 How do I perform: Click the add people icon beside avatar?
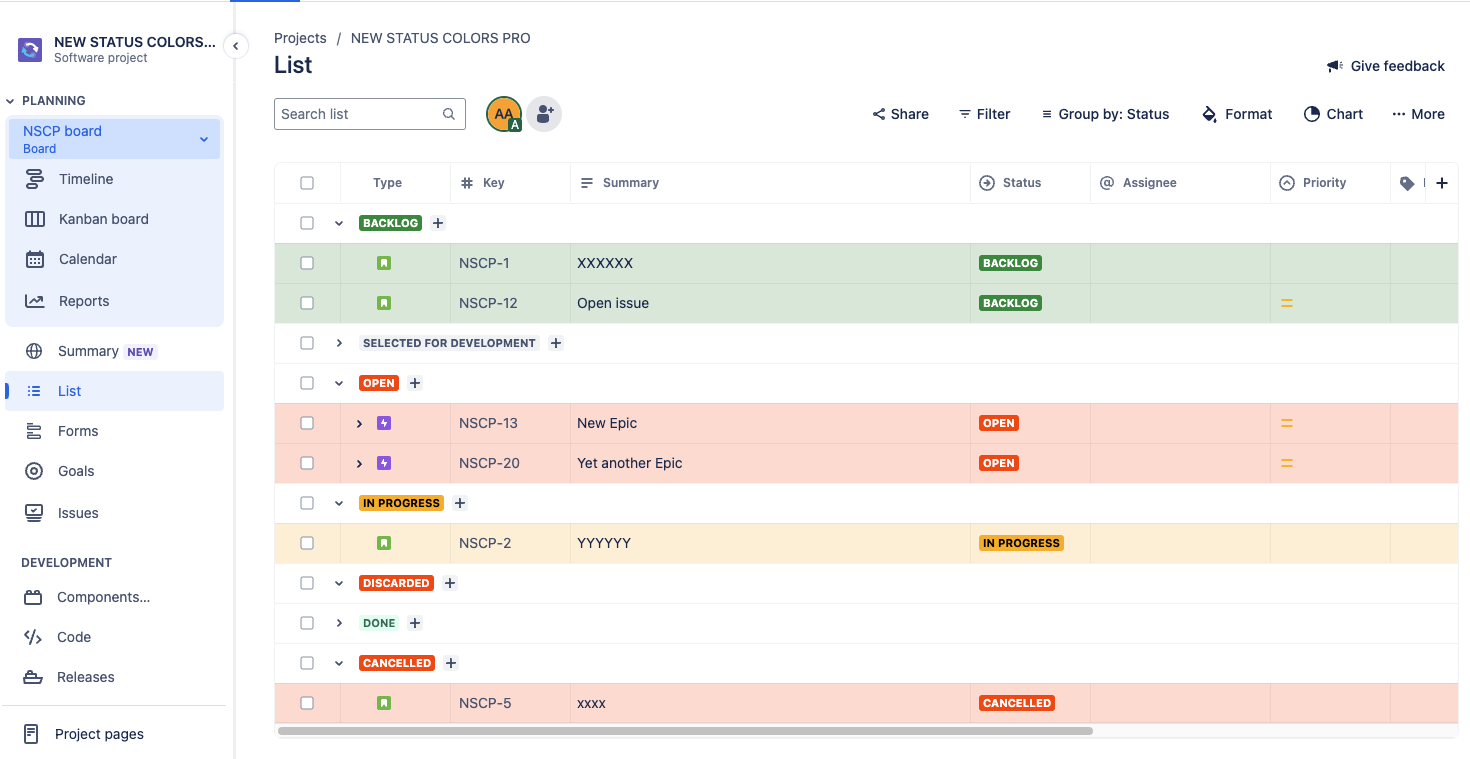[x=544, y=114]
